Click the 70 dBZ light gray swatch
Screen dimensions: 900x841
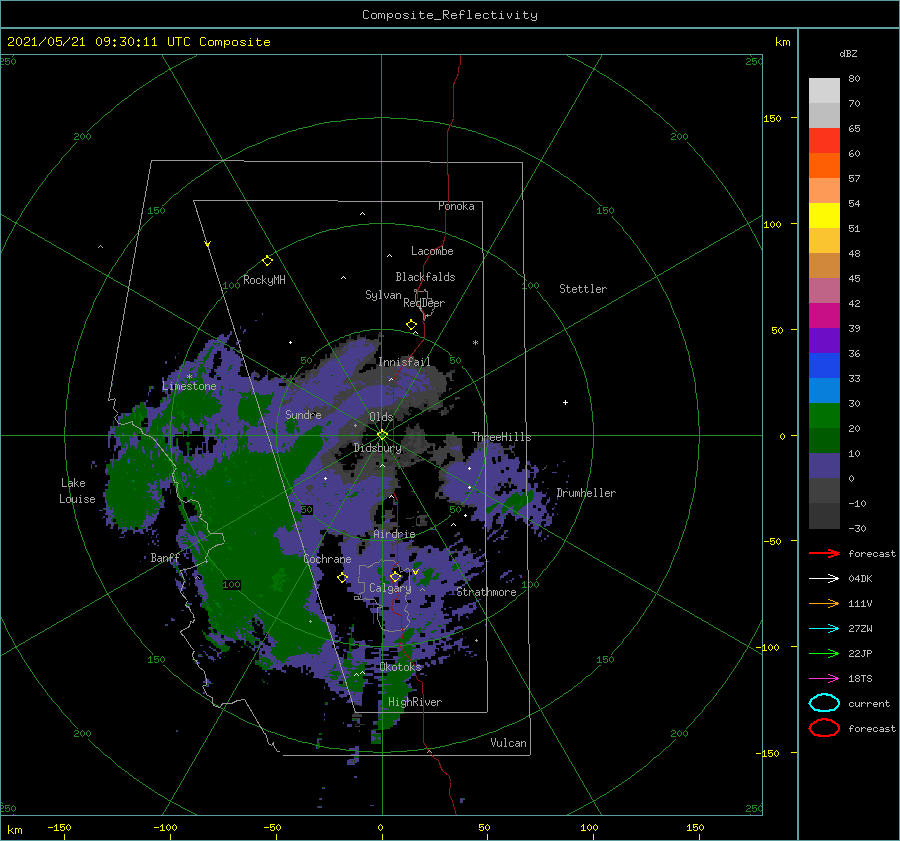coord(824,91)
